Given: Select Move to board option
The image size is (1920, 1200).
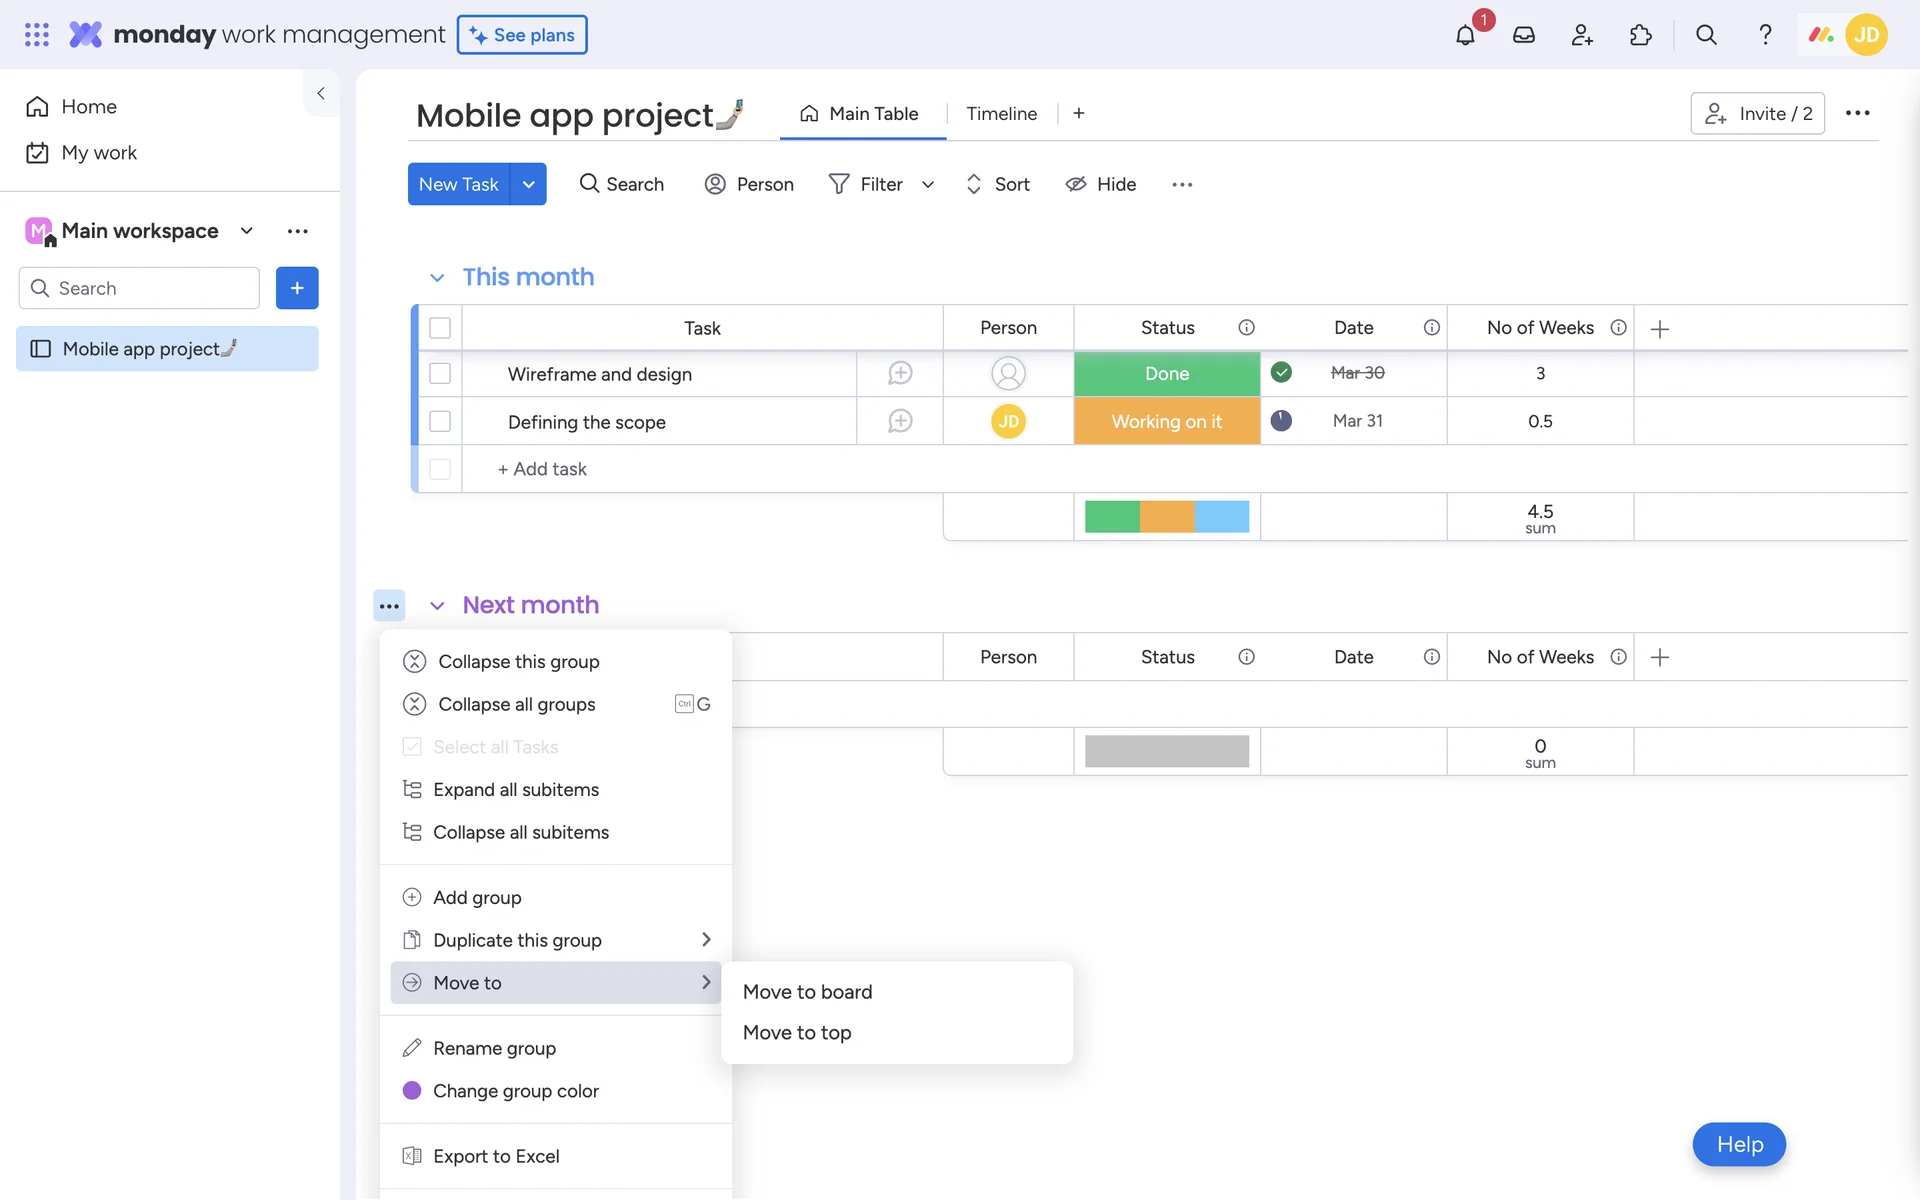Looking at the screenshot, I should tap(807, 991).
